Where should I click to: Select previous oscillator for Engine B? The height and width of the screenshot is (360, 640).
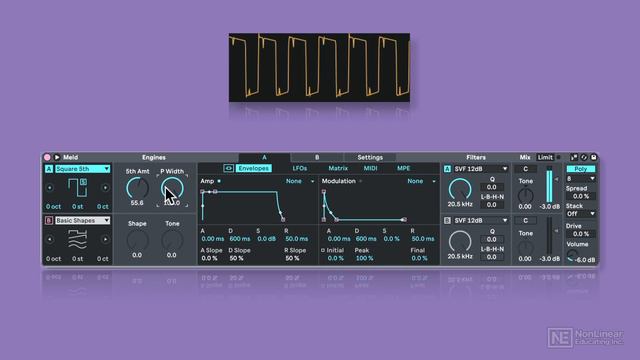(50, 240)
